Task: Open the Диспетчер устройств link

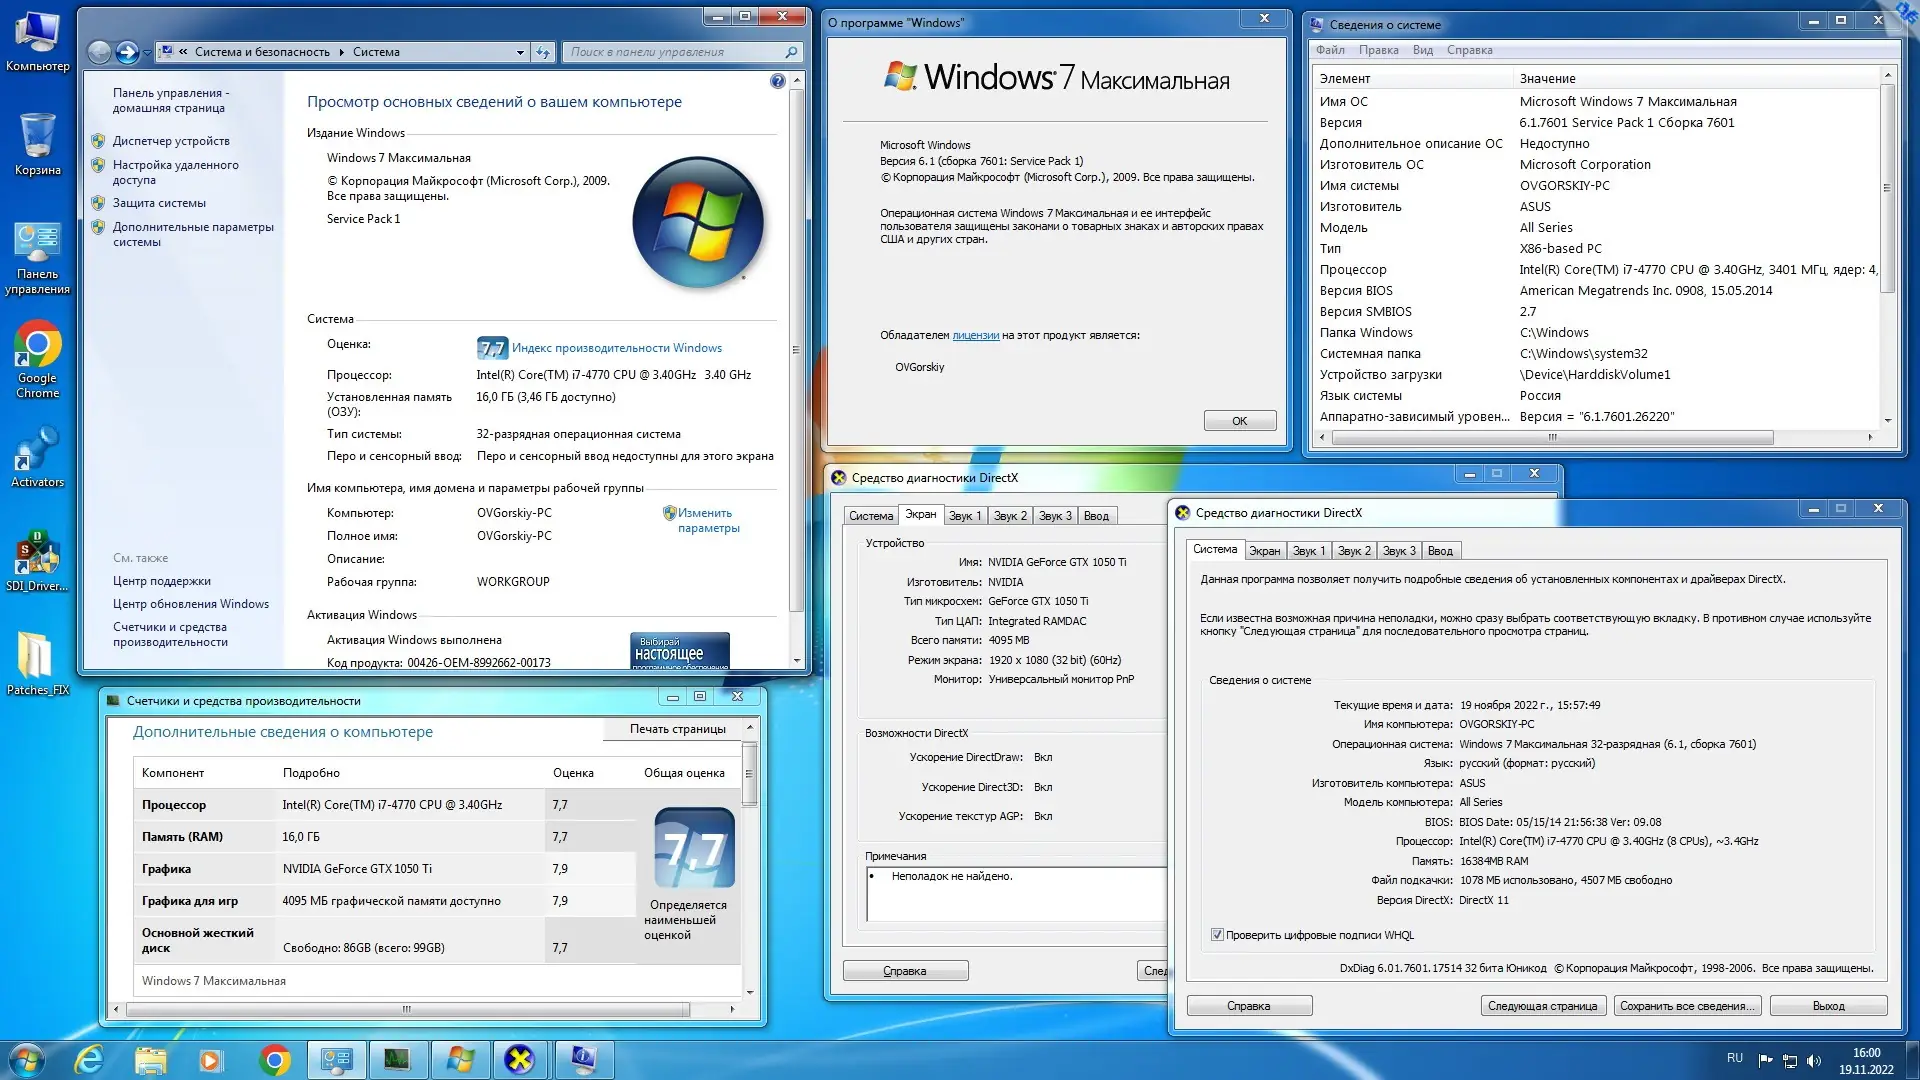Action: coord(171,141)
